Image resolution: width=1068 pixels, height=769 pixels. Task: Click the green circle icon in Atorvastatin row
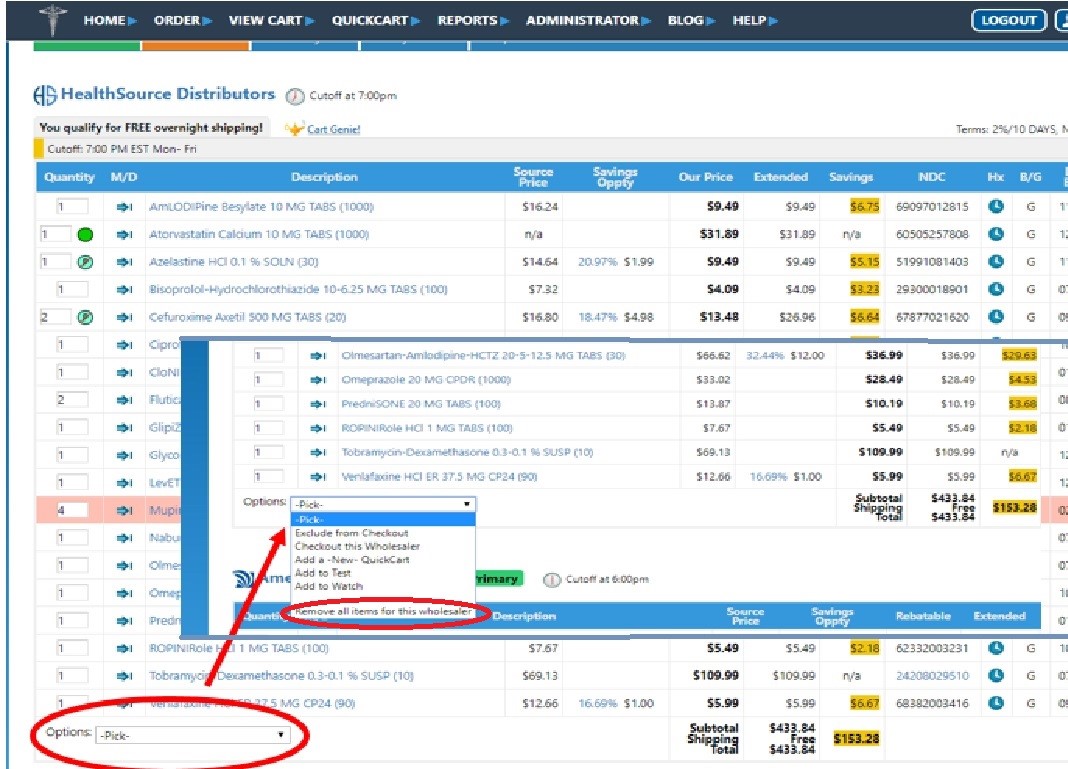point(85,235)
